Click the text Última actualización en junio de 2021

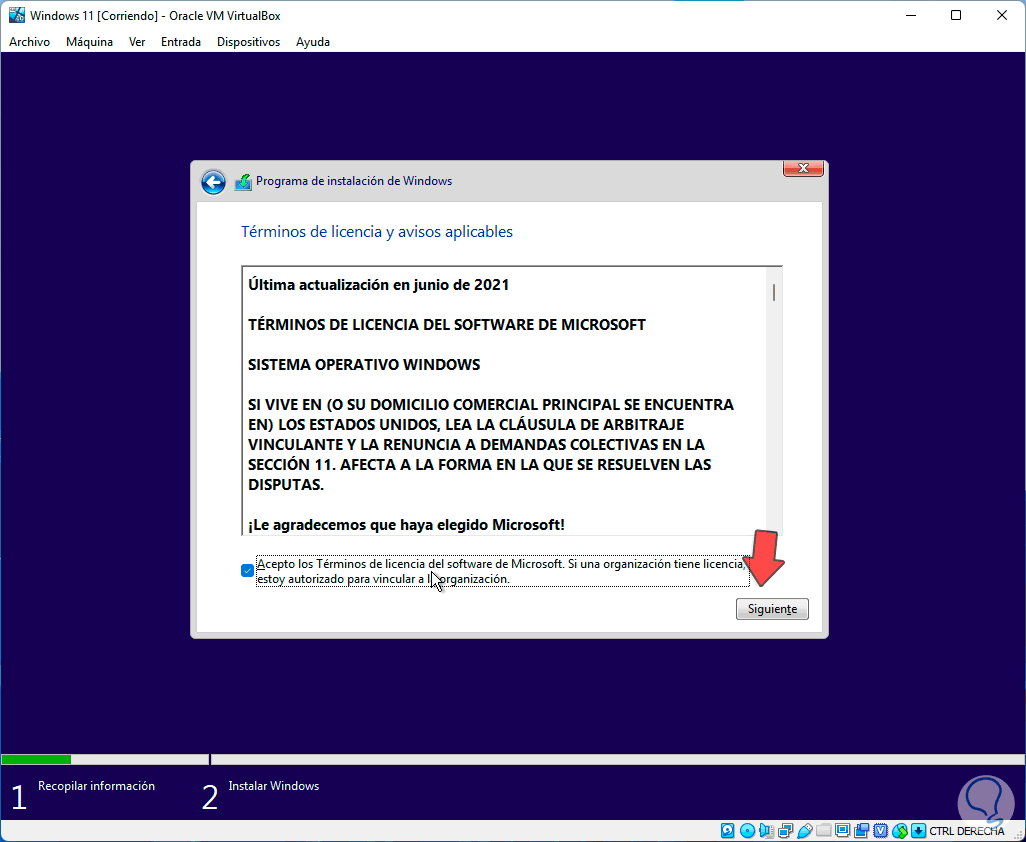point(378,285)
